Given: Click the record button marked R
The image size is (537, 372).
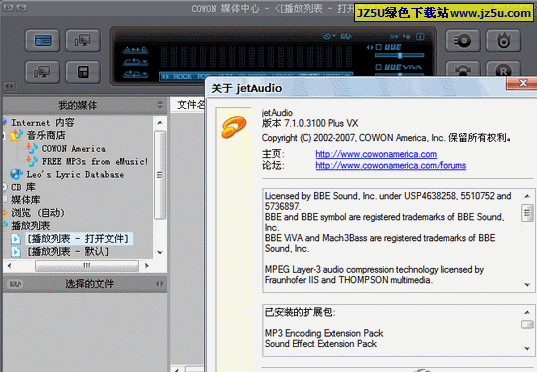Looking at the screenshot, I should (503, 70).
